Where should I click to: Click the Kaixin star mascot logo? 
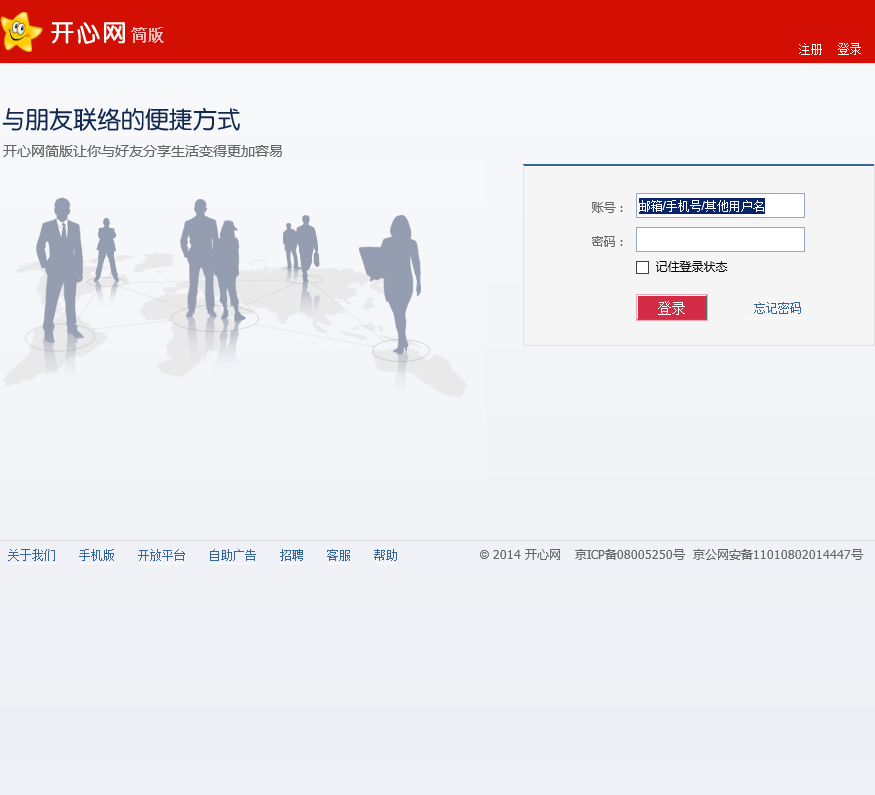tap(21, 32)
